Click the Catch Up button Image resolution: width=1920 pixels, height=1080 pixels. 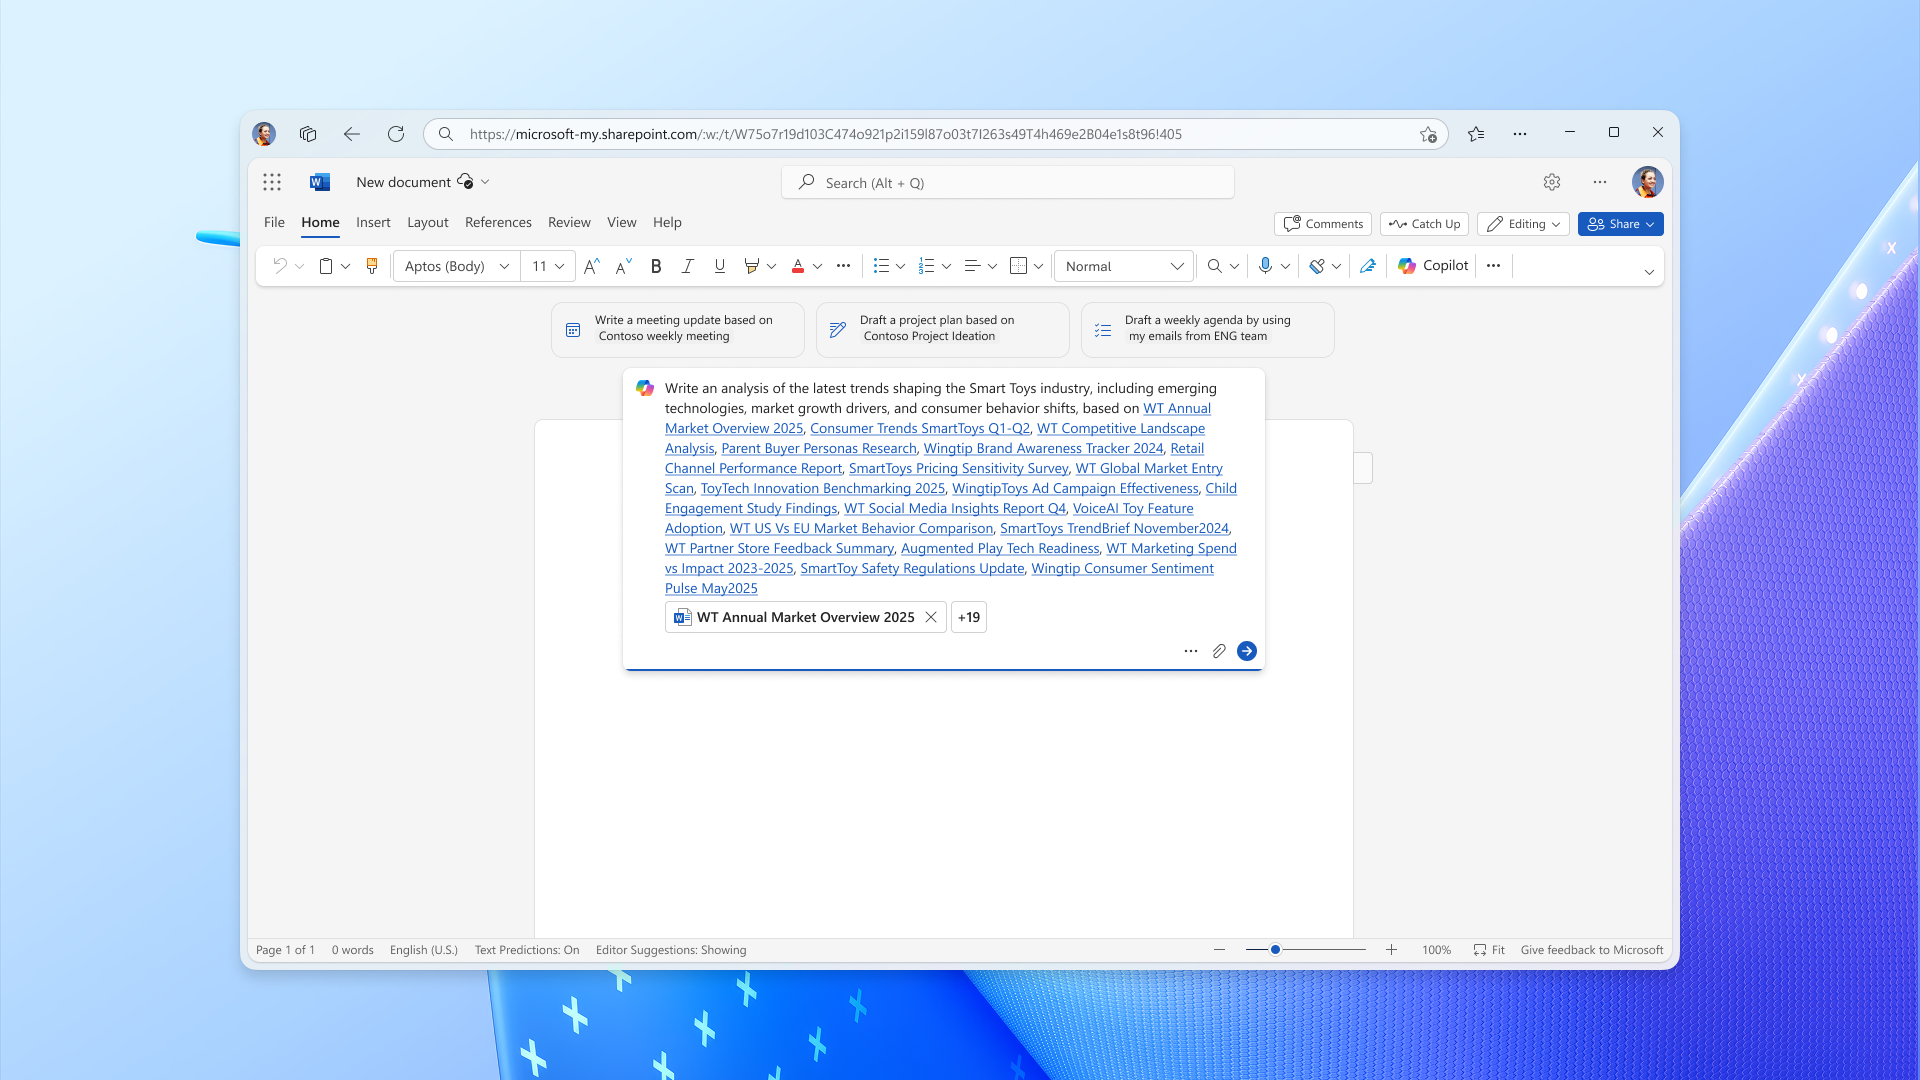pos(1424,224)
